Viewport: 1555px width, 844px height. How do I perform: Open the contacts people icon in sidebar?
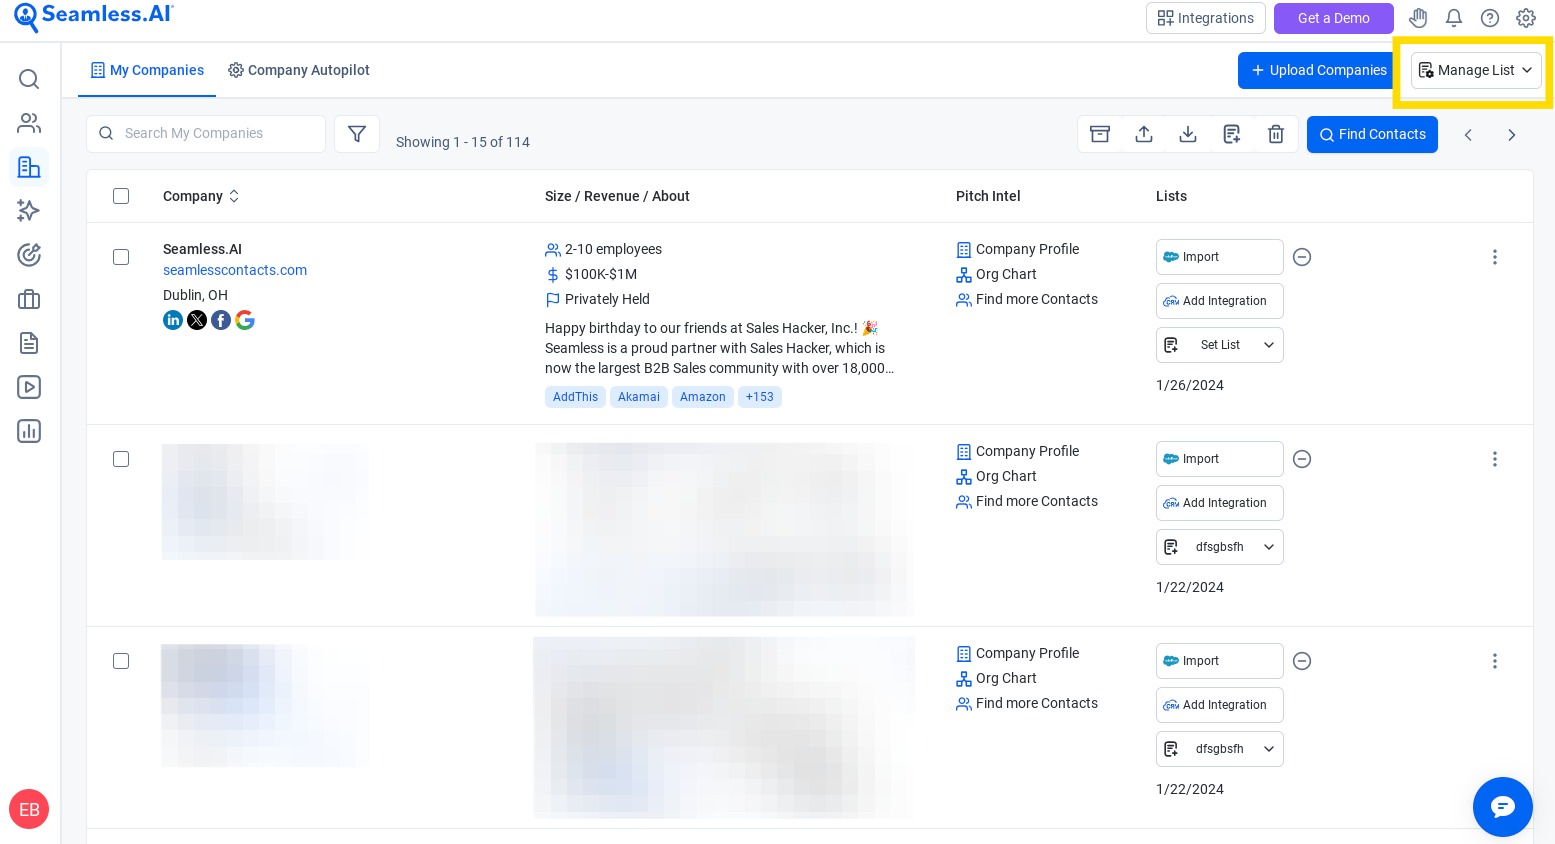(29, 123)
